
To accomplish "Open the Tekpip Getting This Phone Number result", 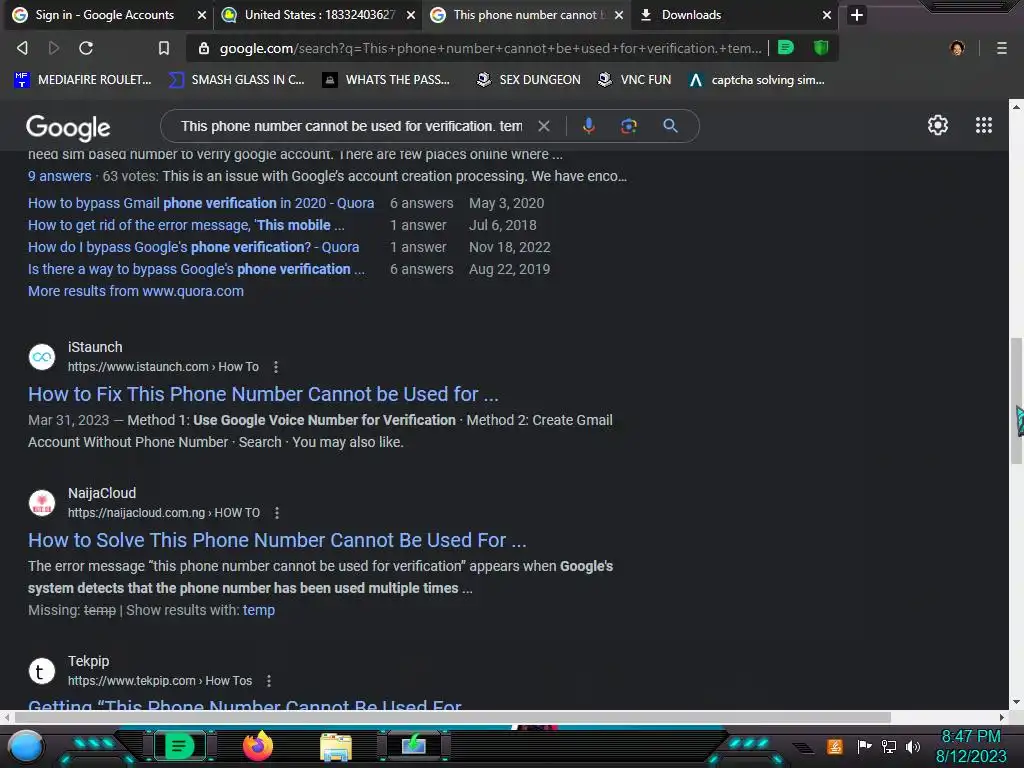I will click(x=245, y=704).
